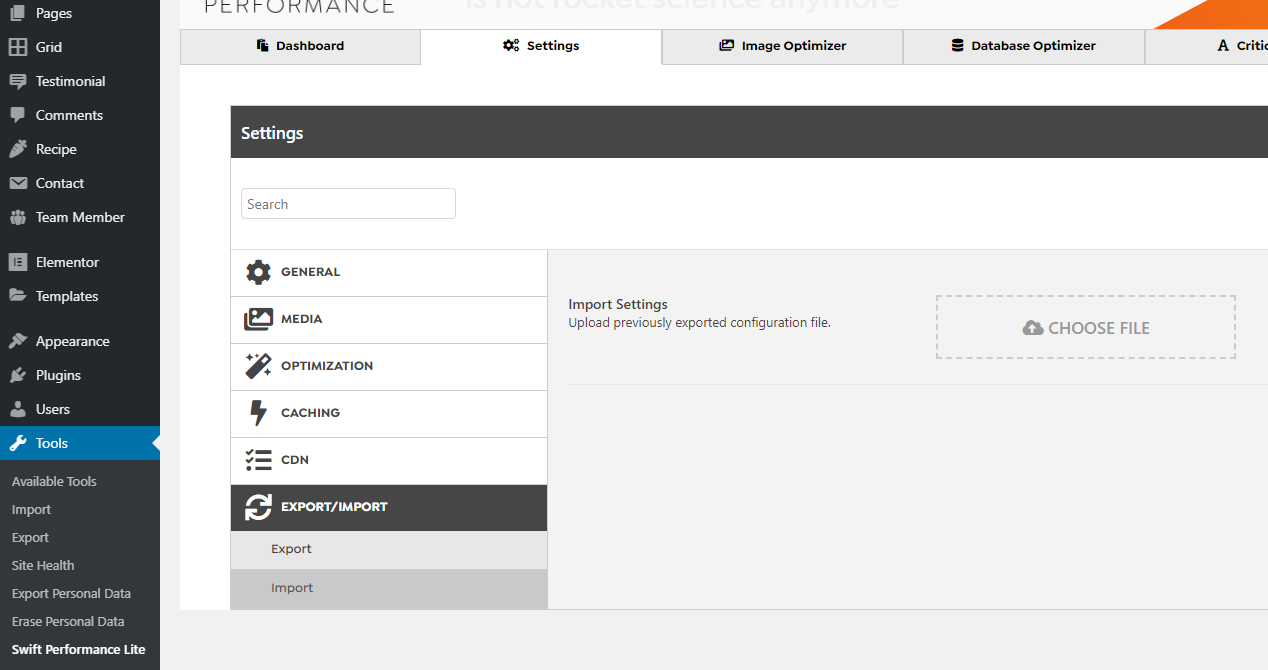Click the Contact envelope icon

[x=18, y=183]
